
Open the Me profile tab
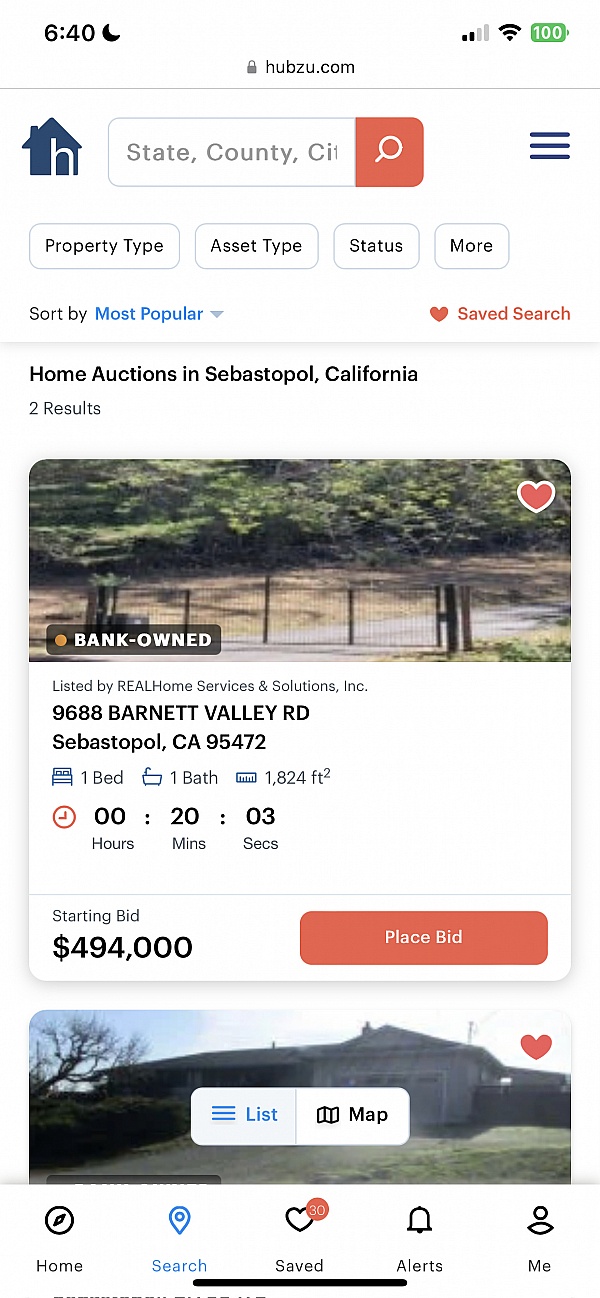tap(539, 1221)
